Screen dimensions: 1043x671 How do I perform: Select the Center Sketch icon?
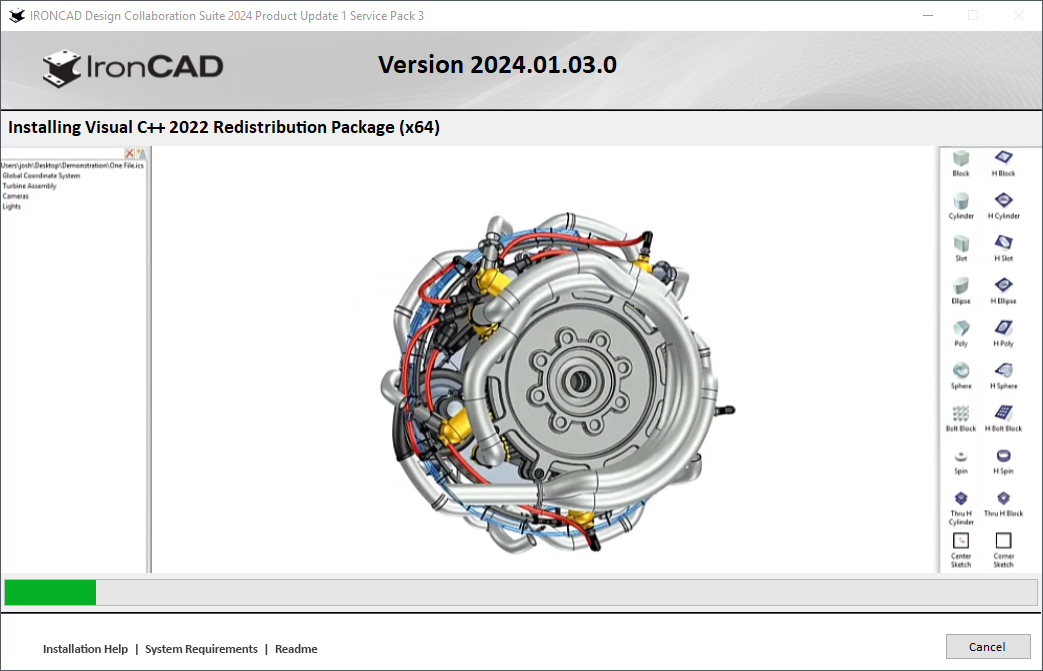click(961, 541)
